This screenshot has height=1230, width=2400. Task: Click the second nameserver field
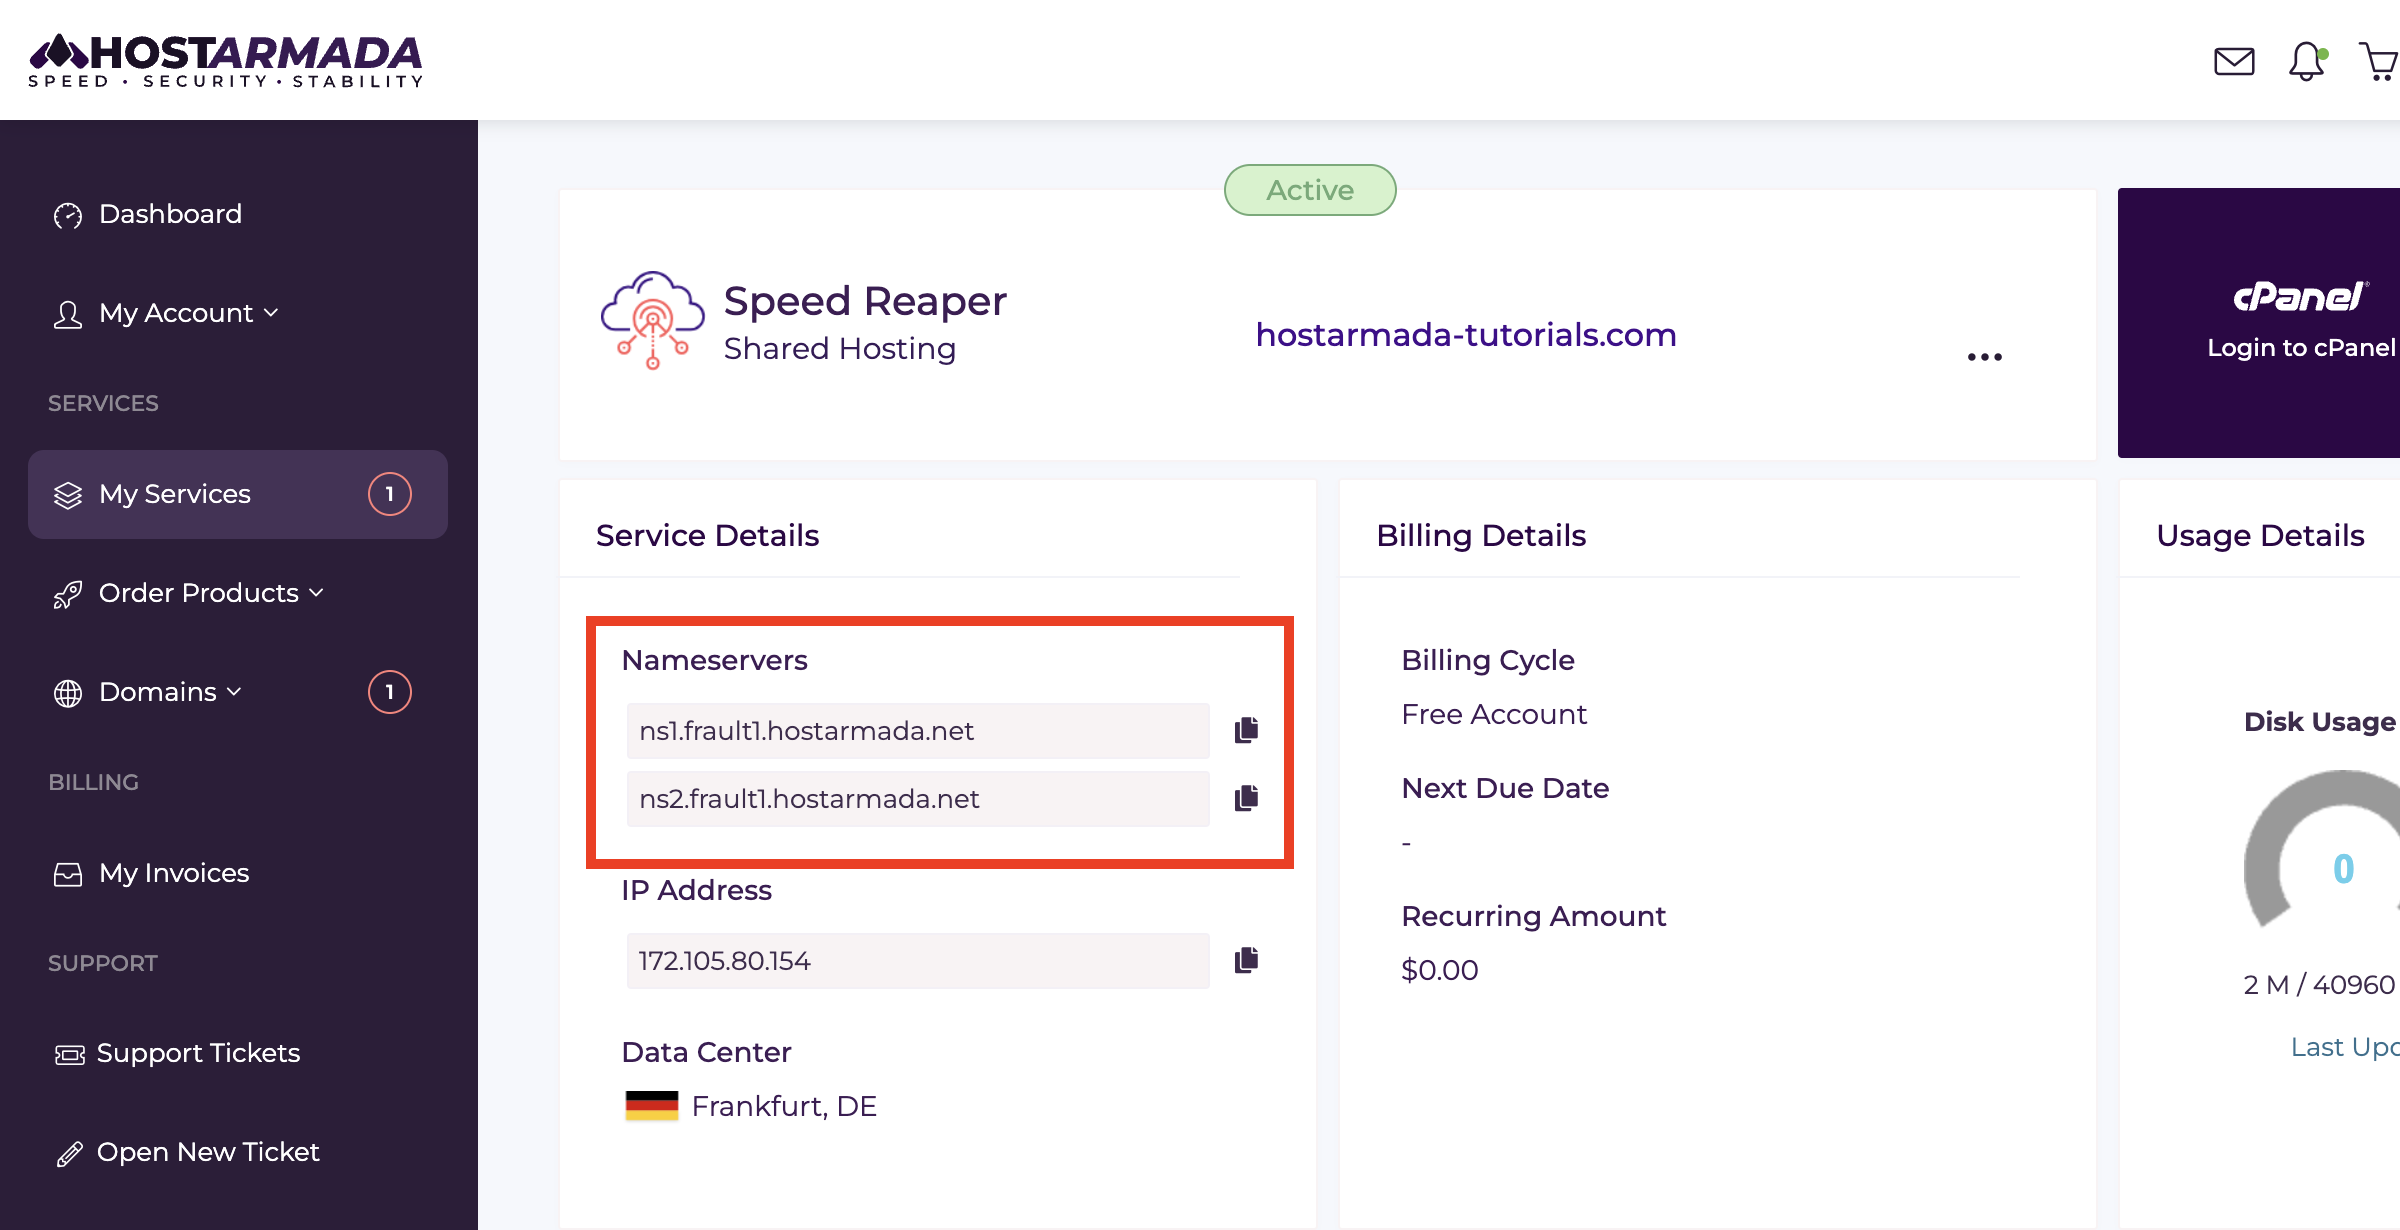[x=918, y=799]
